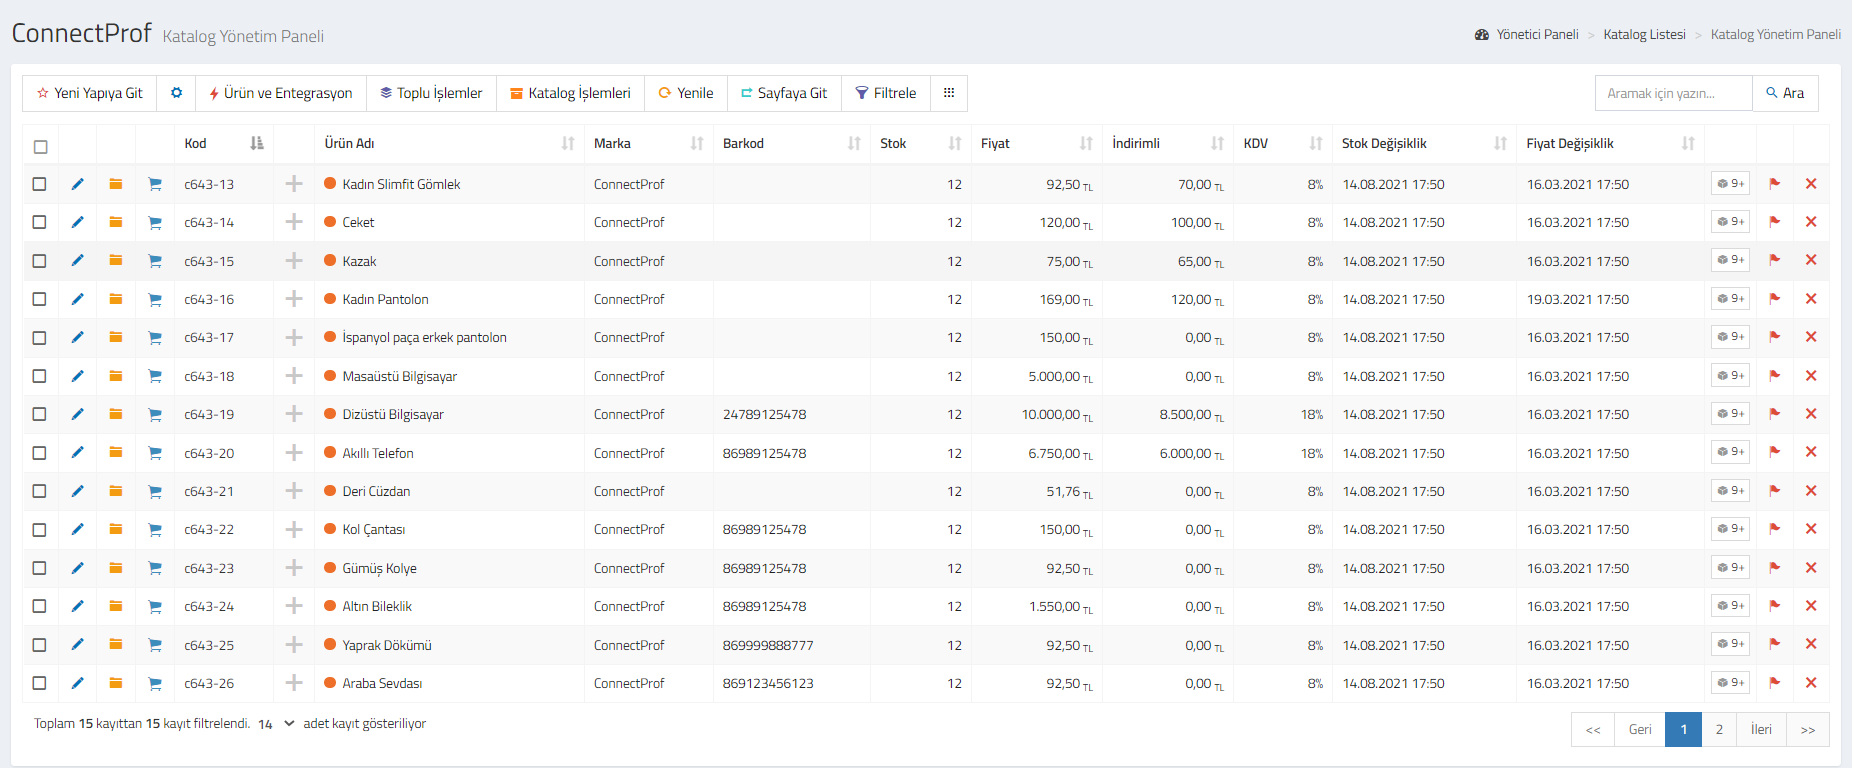Click the edit pencil for Kadın Slimfit Gömlek
The height and width of the screenshot is (768, 1852).
coord(78,184)
